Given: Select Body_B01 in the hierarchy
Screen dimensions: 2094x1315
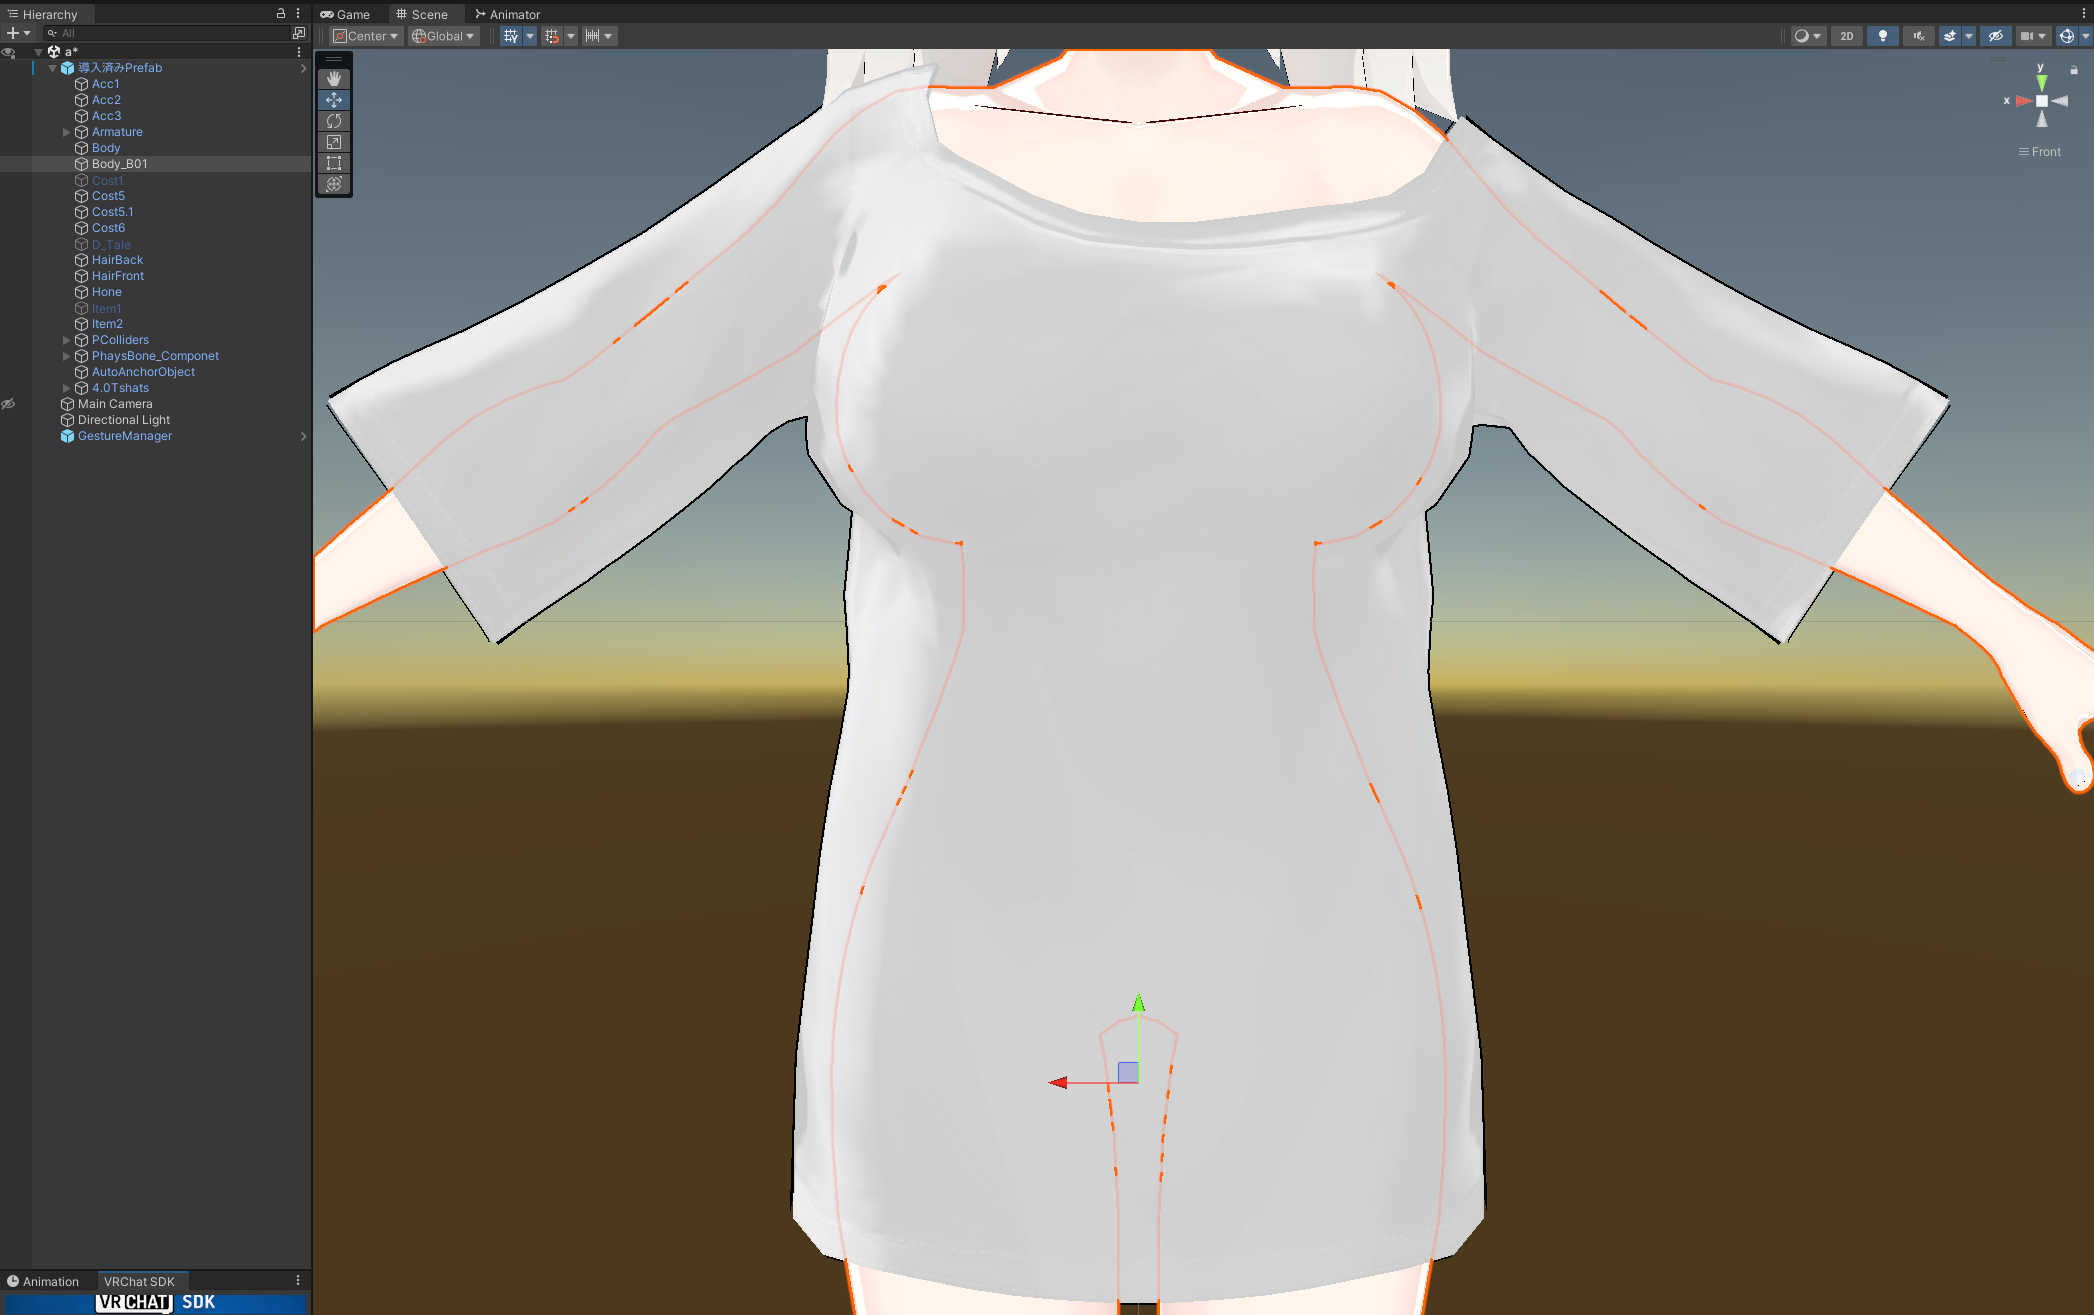Looking at the screenshot, I should pos(119,164).
